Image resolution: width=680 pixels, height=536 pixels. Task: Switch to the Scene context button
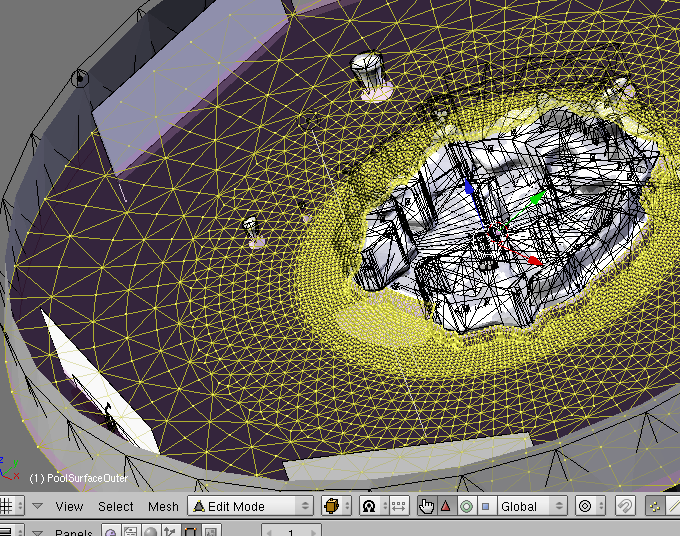211,531
